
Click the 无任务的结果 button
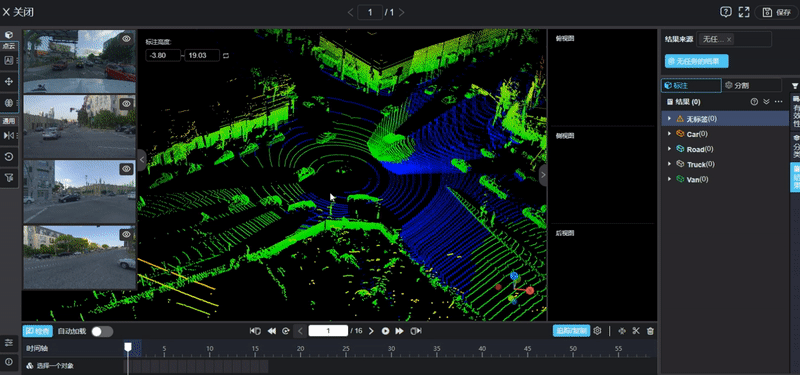click(x=696, y=61)
